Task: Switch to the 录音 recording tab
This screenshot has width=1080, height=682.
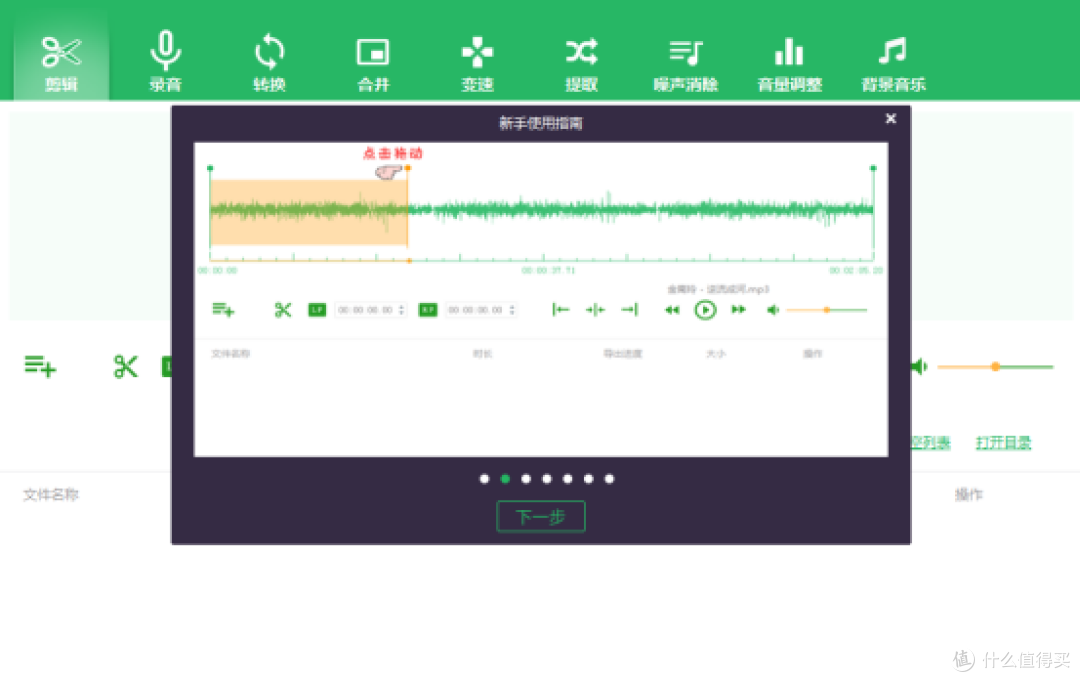Action: (165, 63)
